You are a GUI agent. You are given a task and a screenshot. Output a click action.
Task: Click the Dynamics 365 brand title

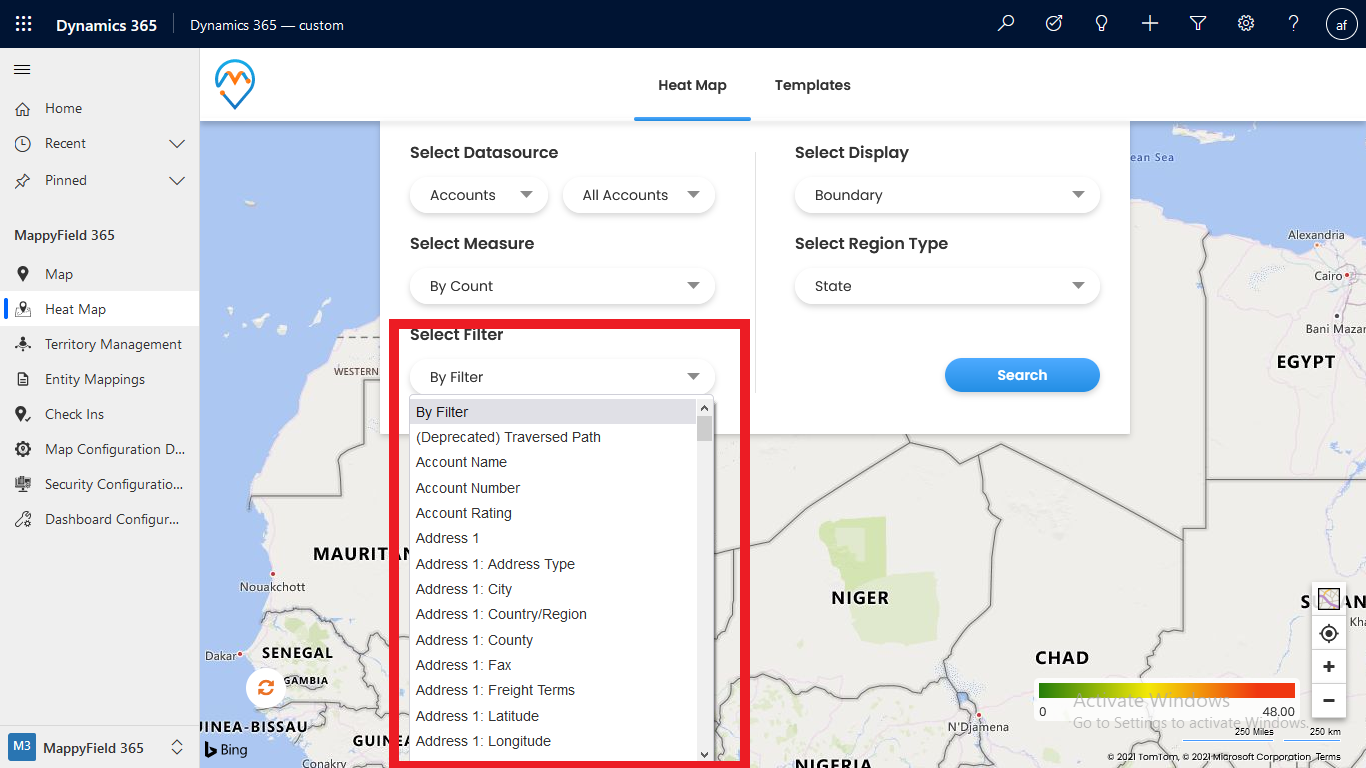106,25
